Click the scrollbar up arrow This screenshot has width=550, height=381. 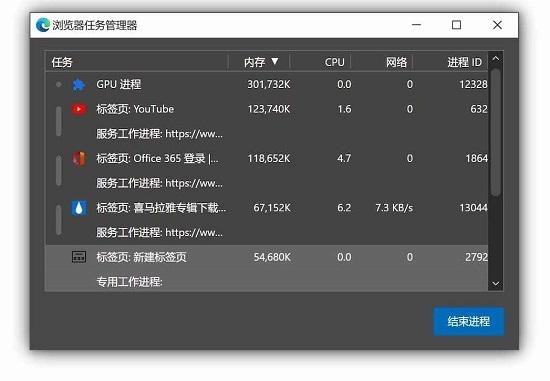[496, 59]
